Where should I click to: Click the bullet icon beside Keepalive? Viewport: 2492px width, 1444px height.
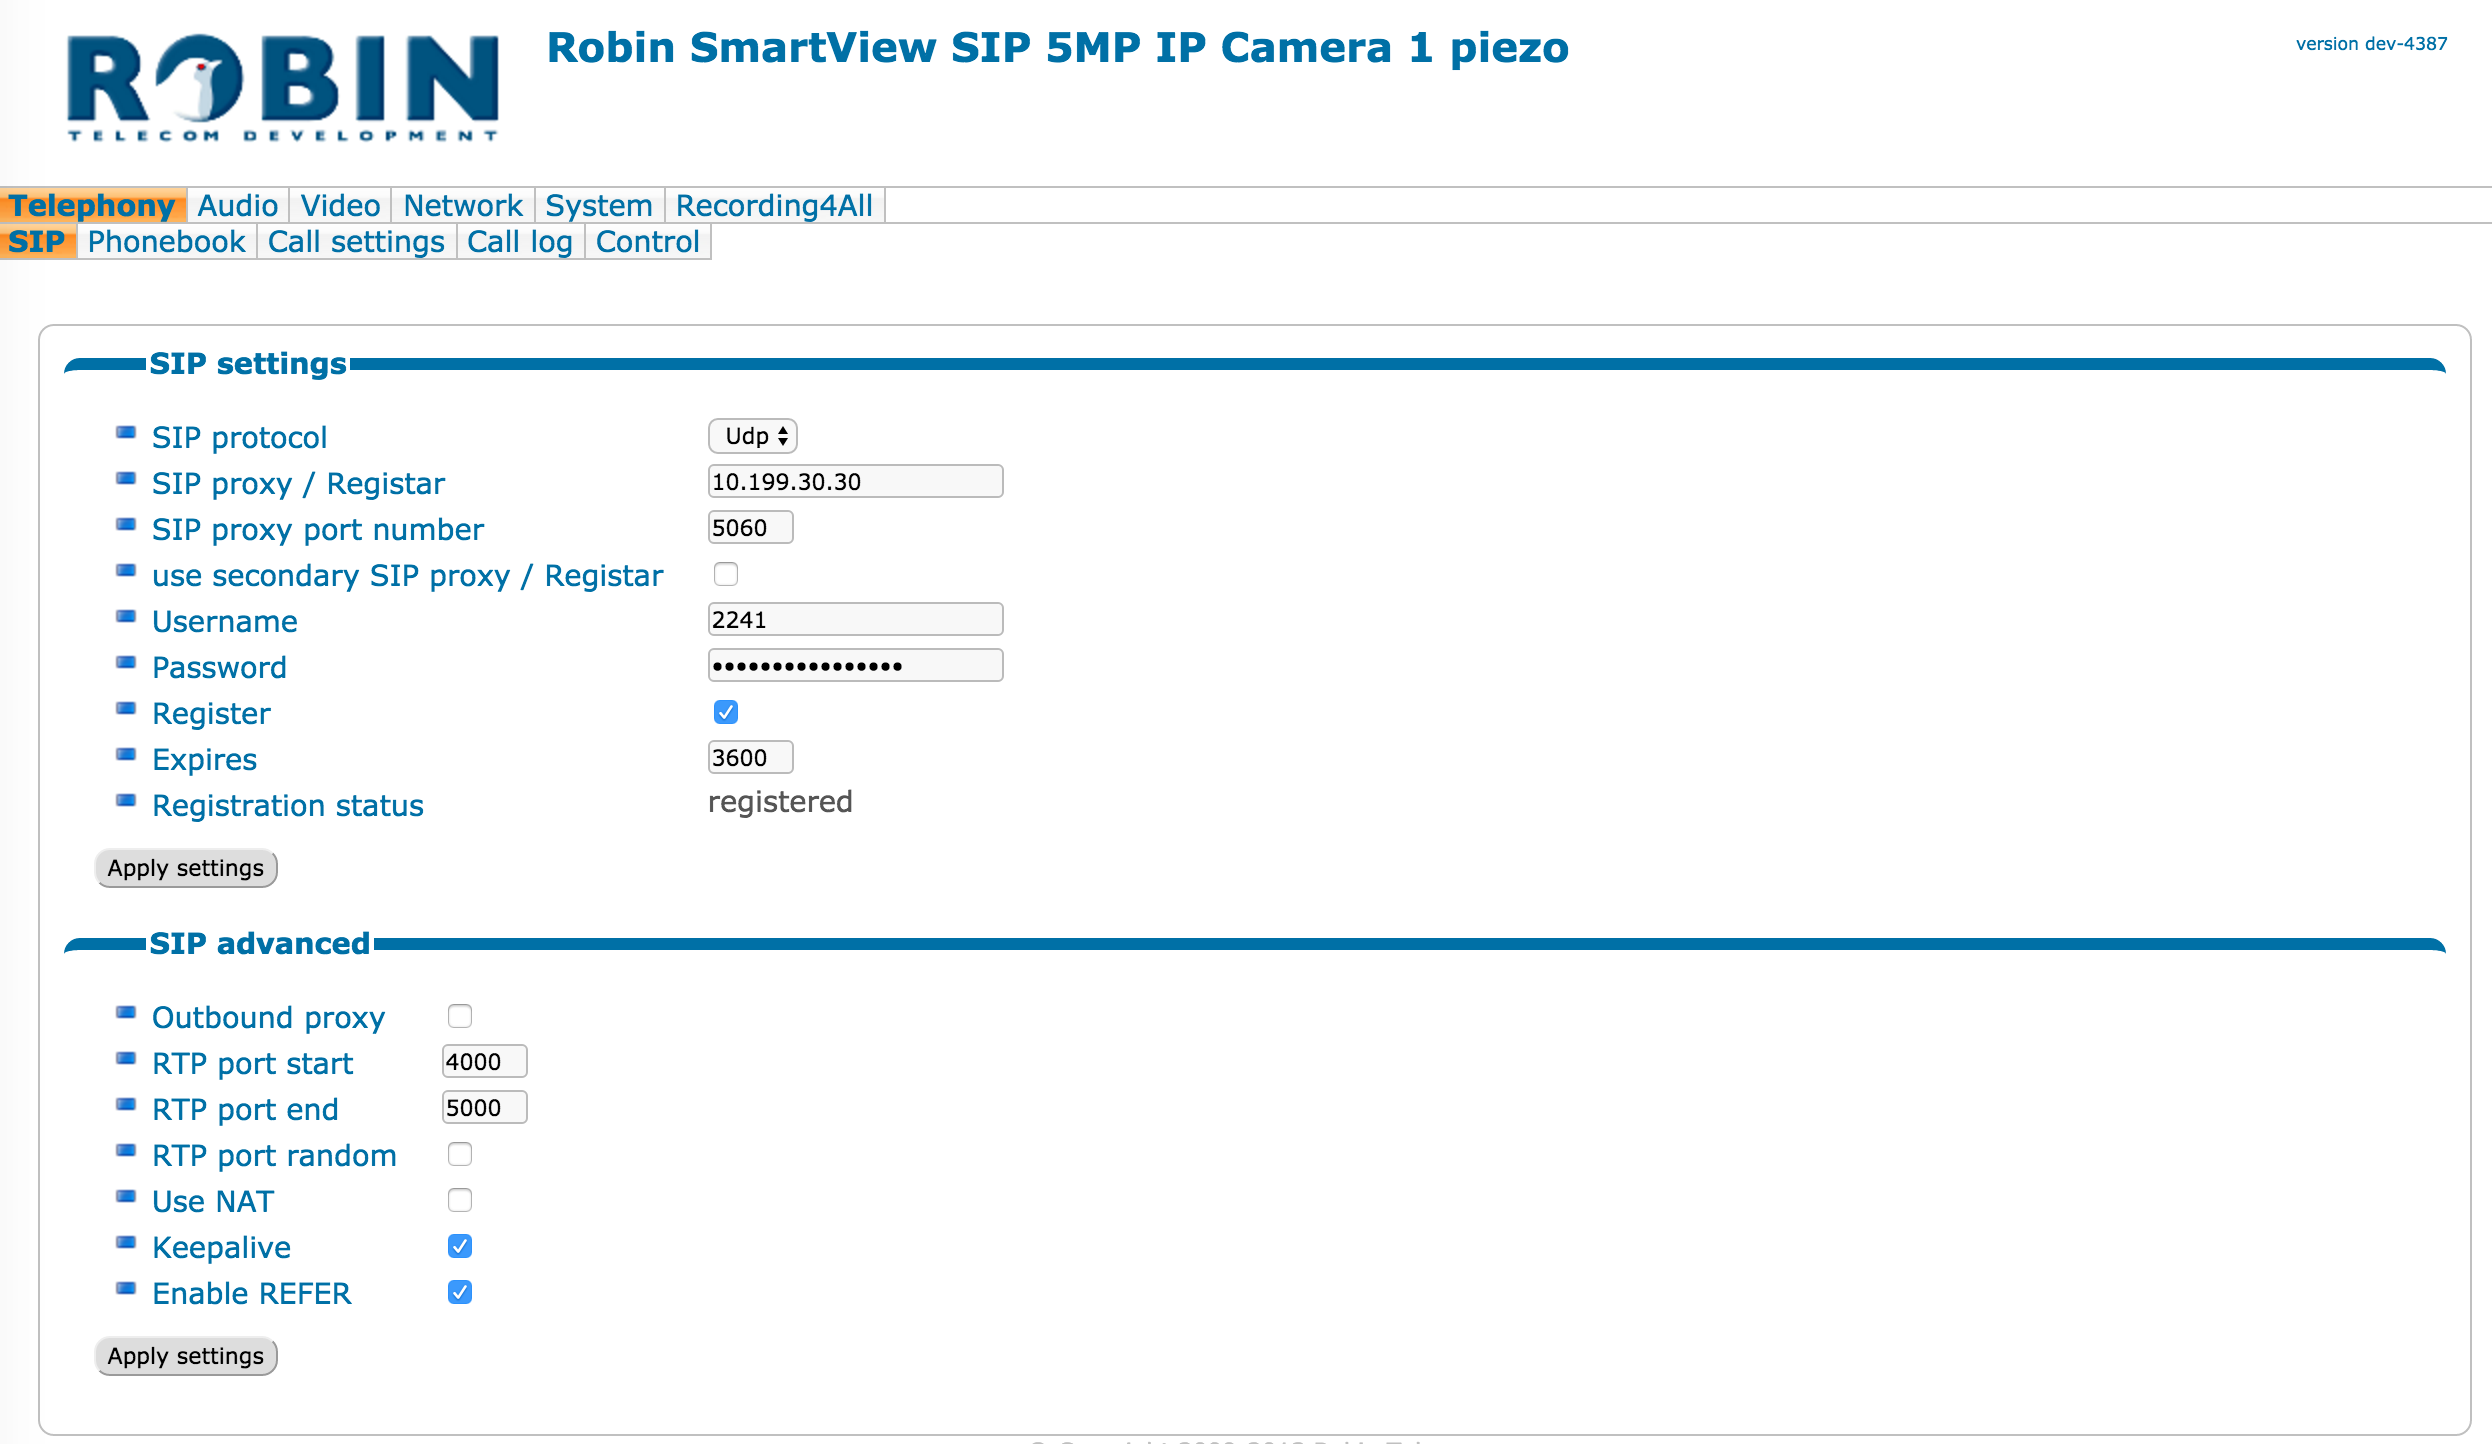[126, 1243]
